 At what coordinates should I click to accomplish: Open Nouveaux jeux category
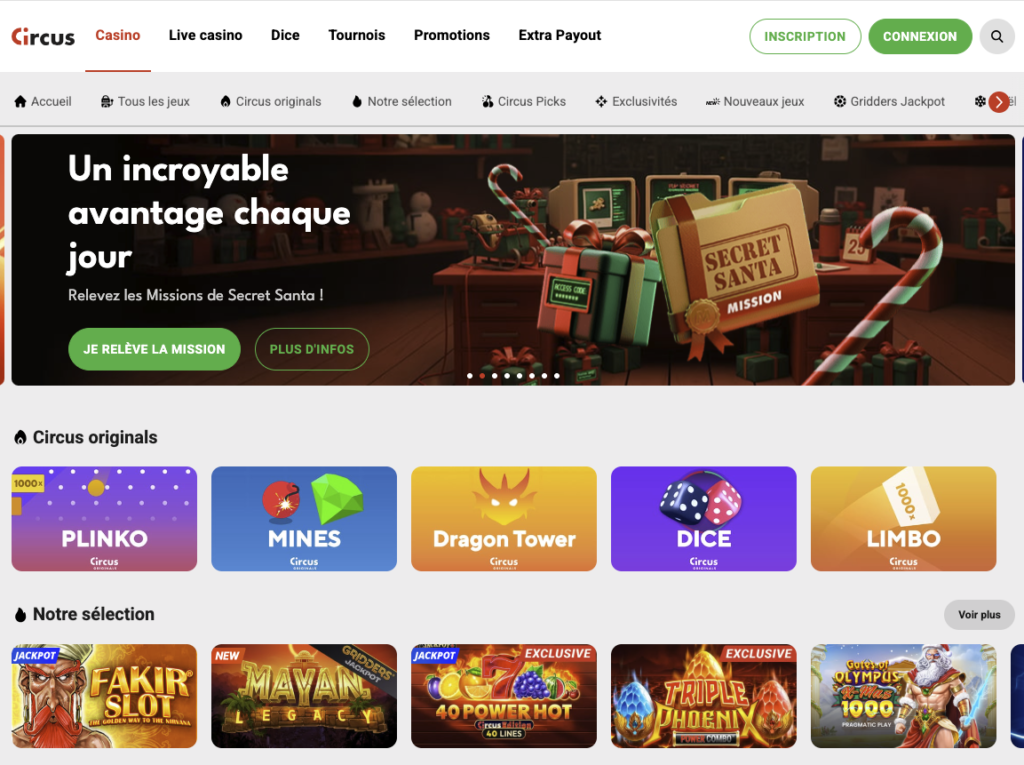pyautogui.click(x=755, y=101)
